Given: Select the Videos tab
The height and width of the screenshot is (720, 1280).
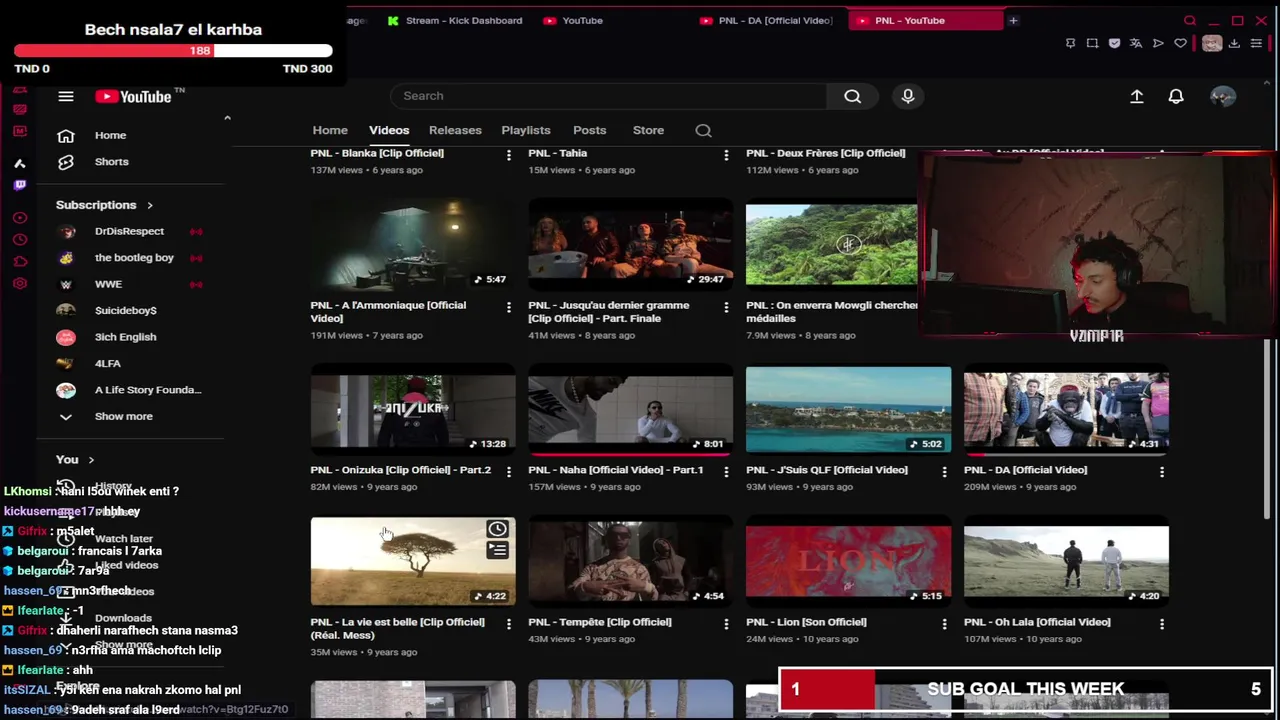Looking at the screenshot, I should 389,130.
